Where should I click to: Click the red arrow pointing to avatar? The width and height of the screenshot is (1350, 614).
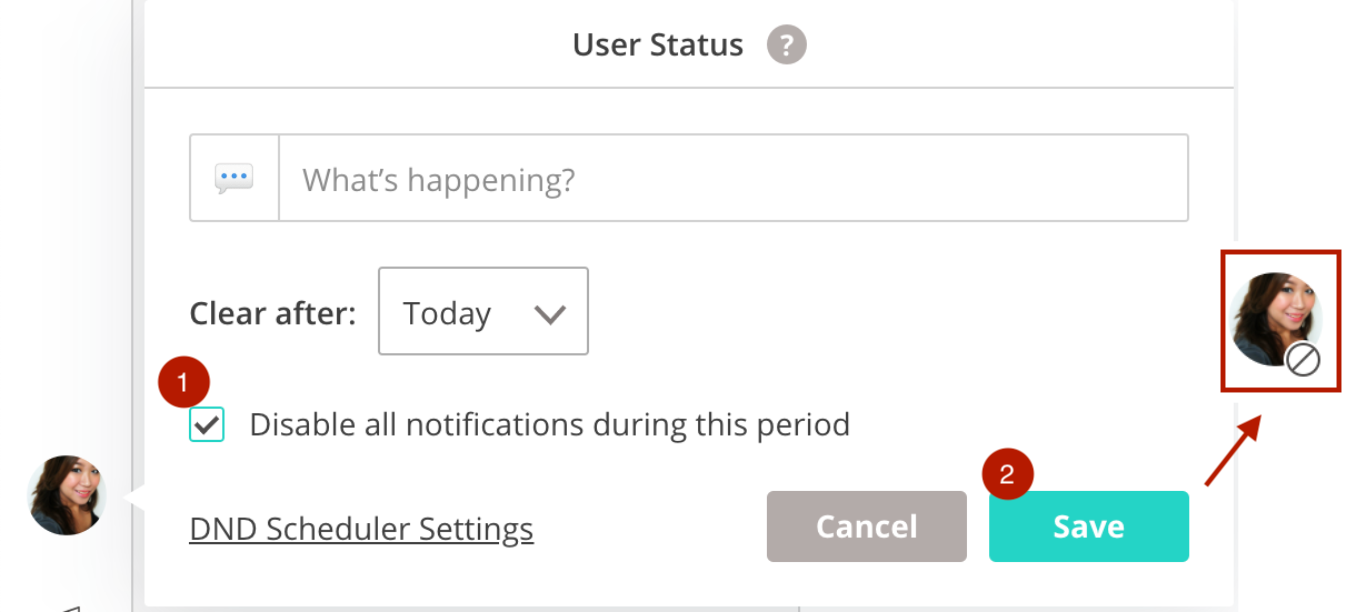click(x=1232, y=452)
